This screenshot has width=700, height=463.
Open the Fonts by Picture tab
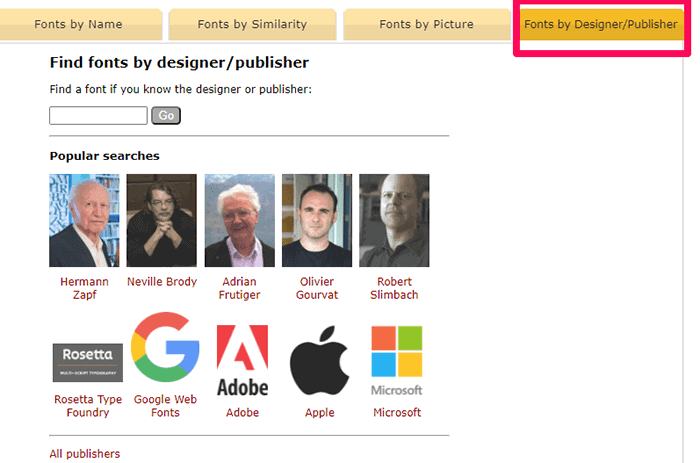coord(426,24)
